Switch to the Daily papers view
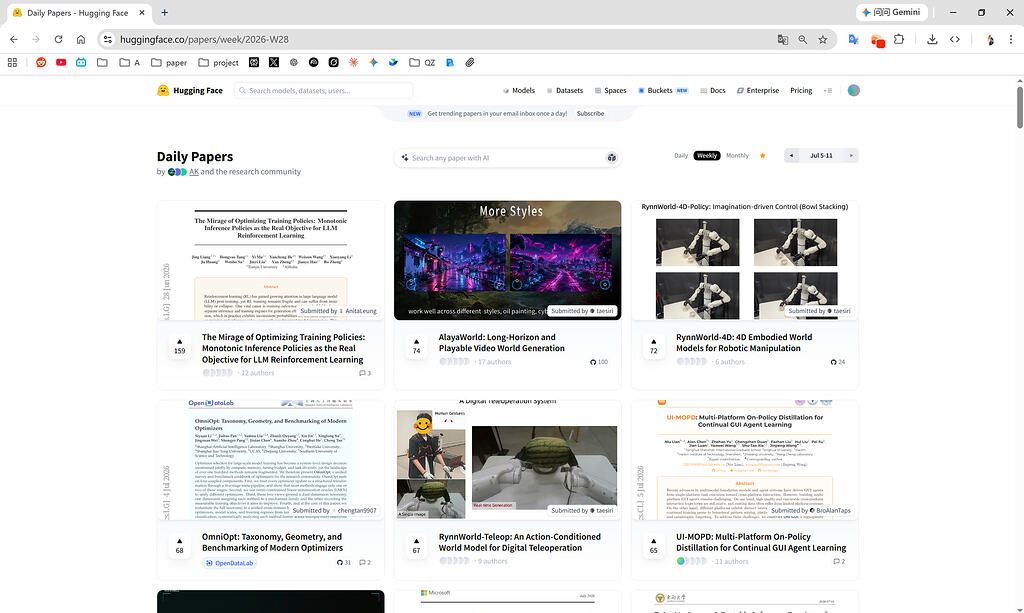Image resolution: width=1024 pixels, height=613 pixels. [681, 156]
